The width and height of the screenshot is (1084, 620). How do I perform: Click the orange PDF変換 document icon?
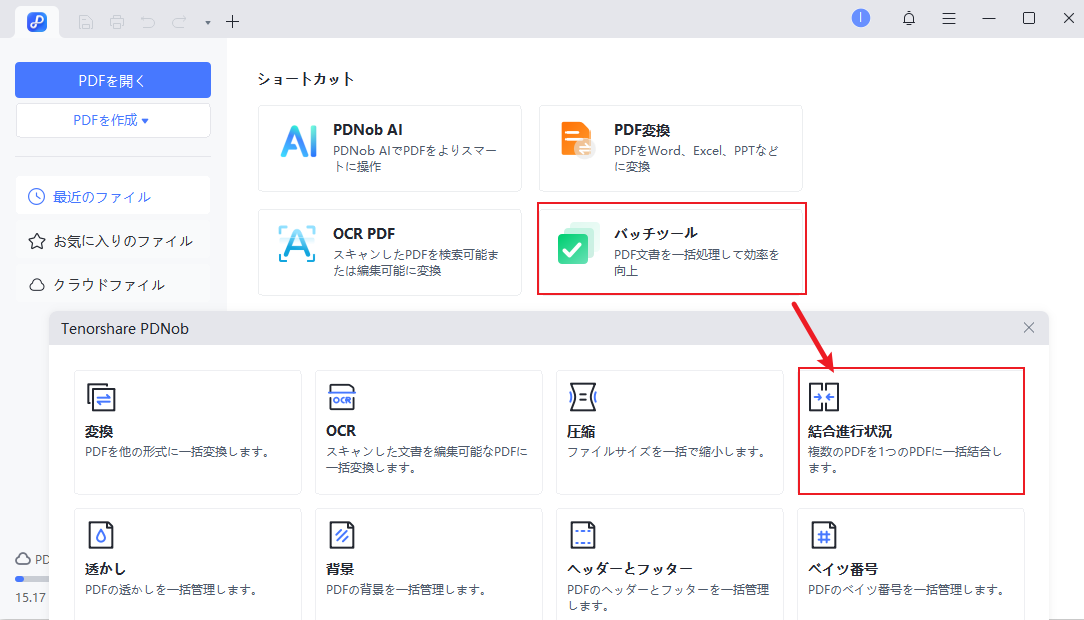577,140
